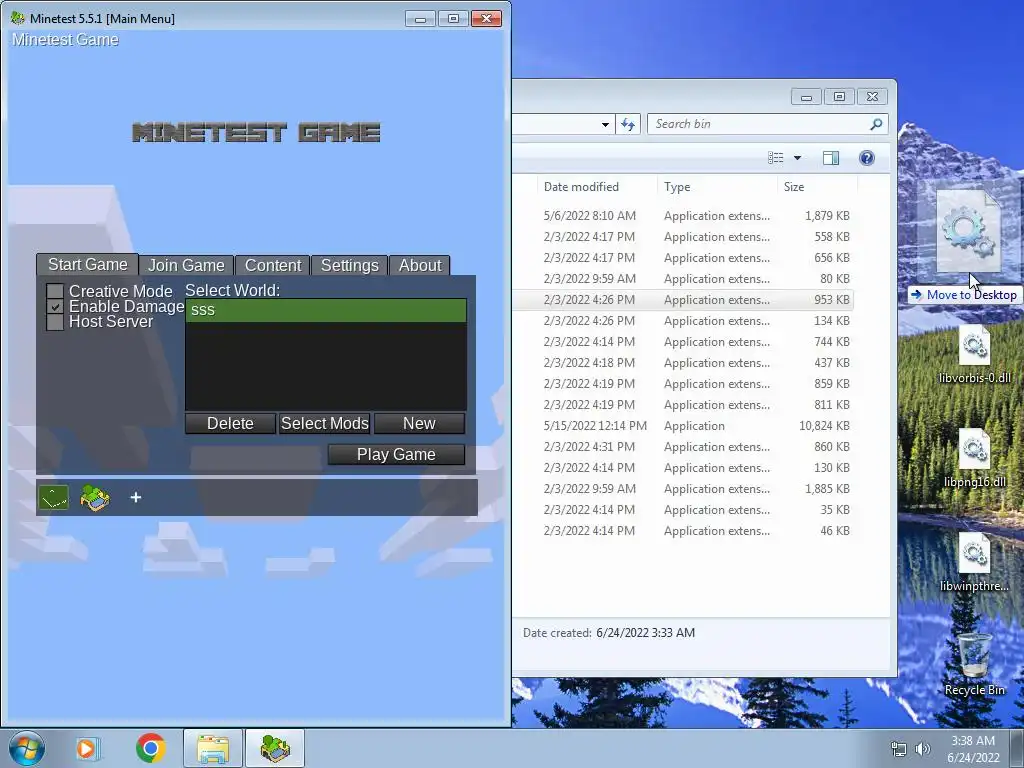Viewport: 1024px width, 768px height.
Task: Select libvorbis-0.dll desktop icon
Action: coord(974,356)
